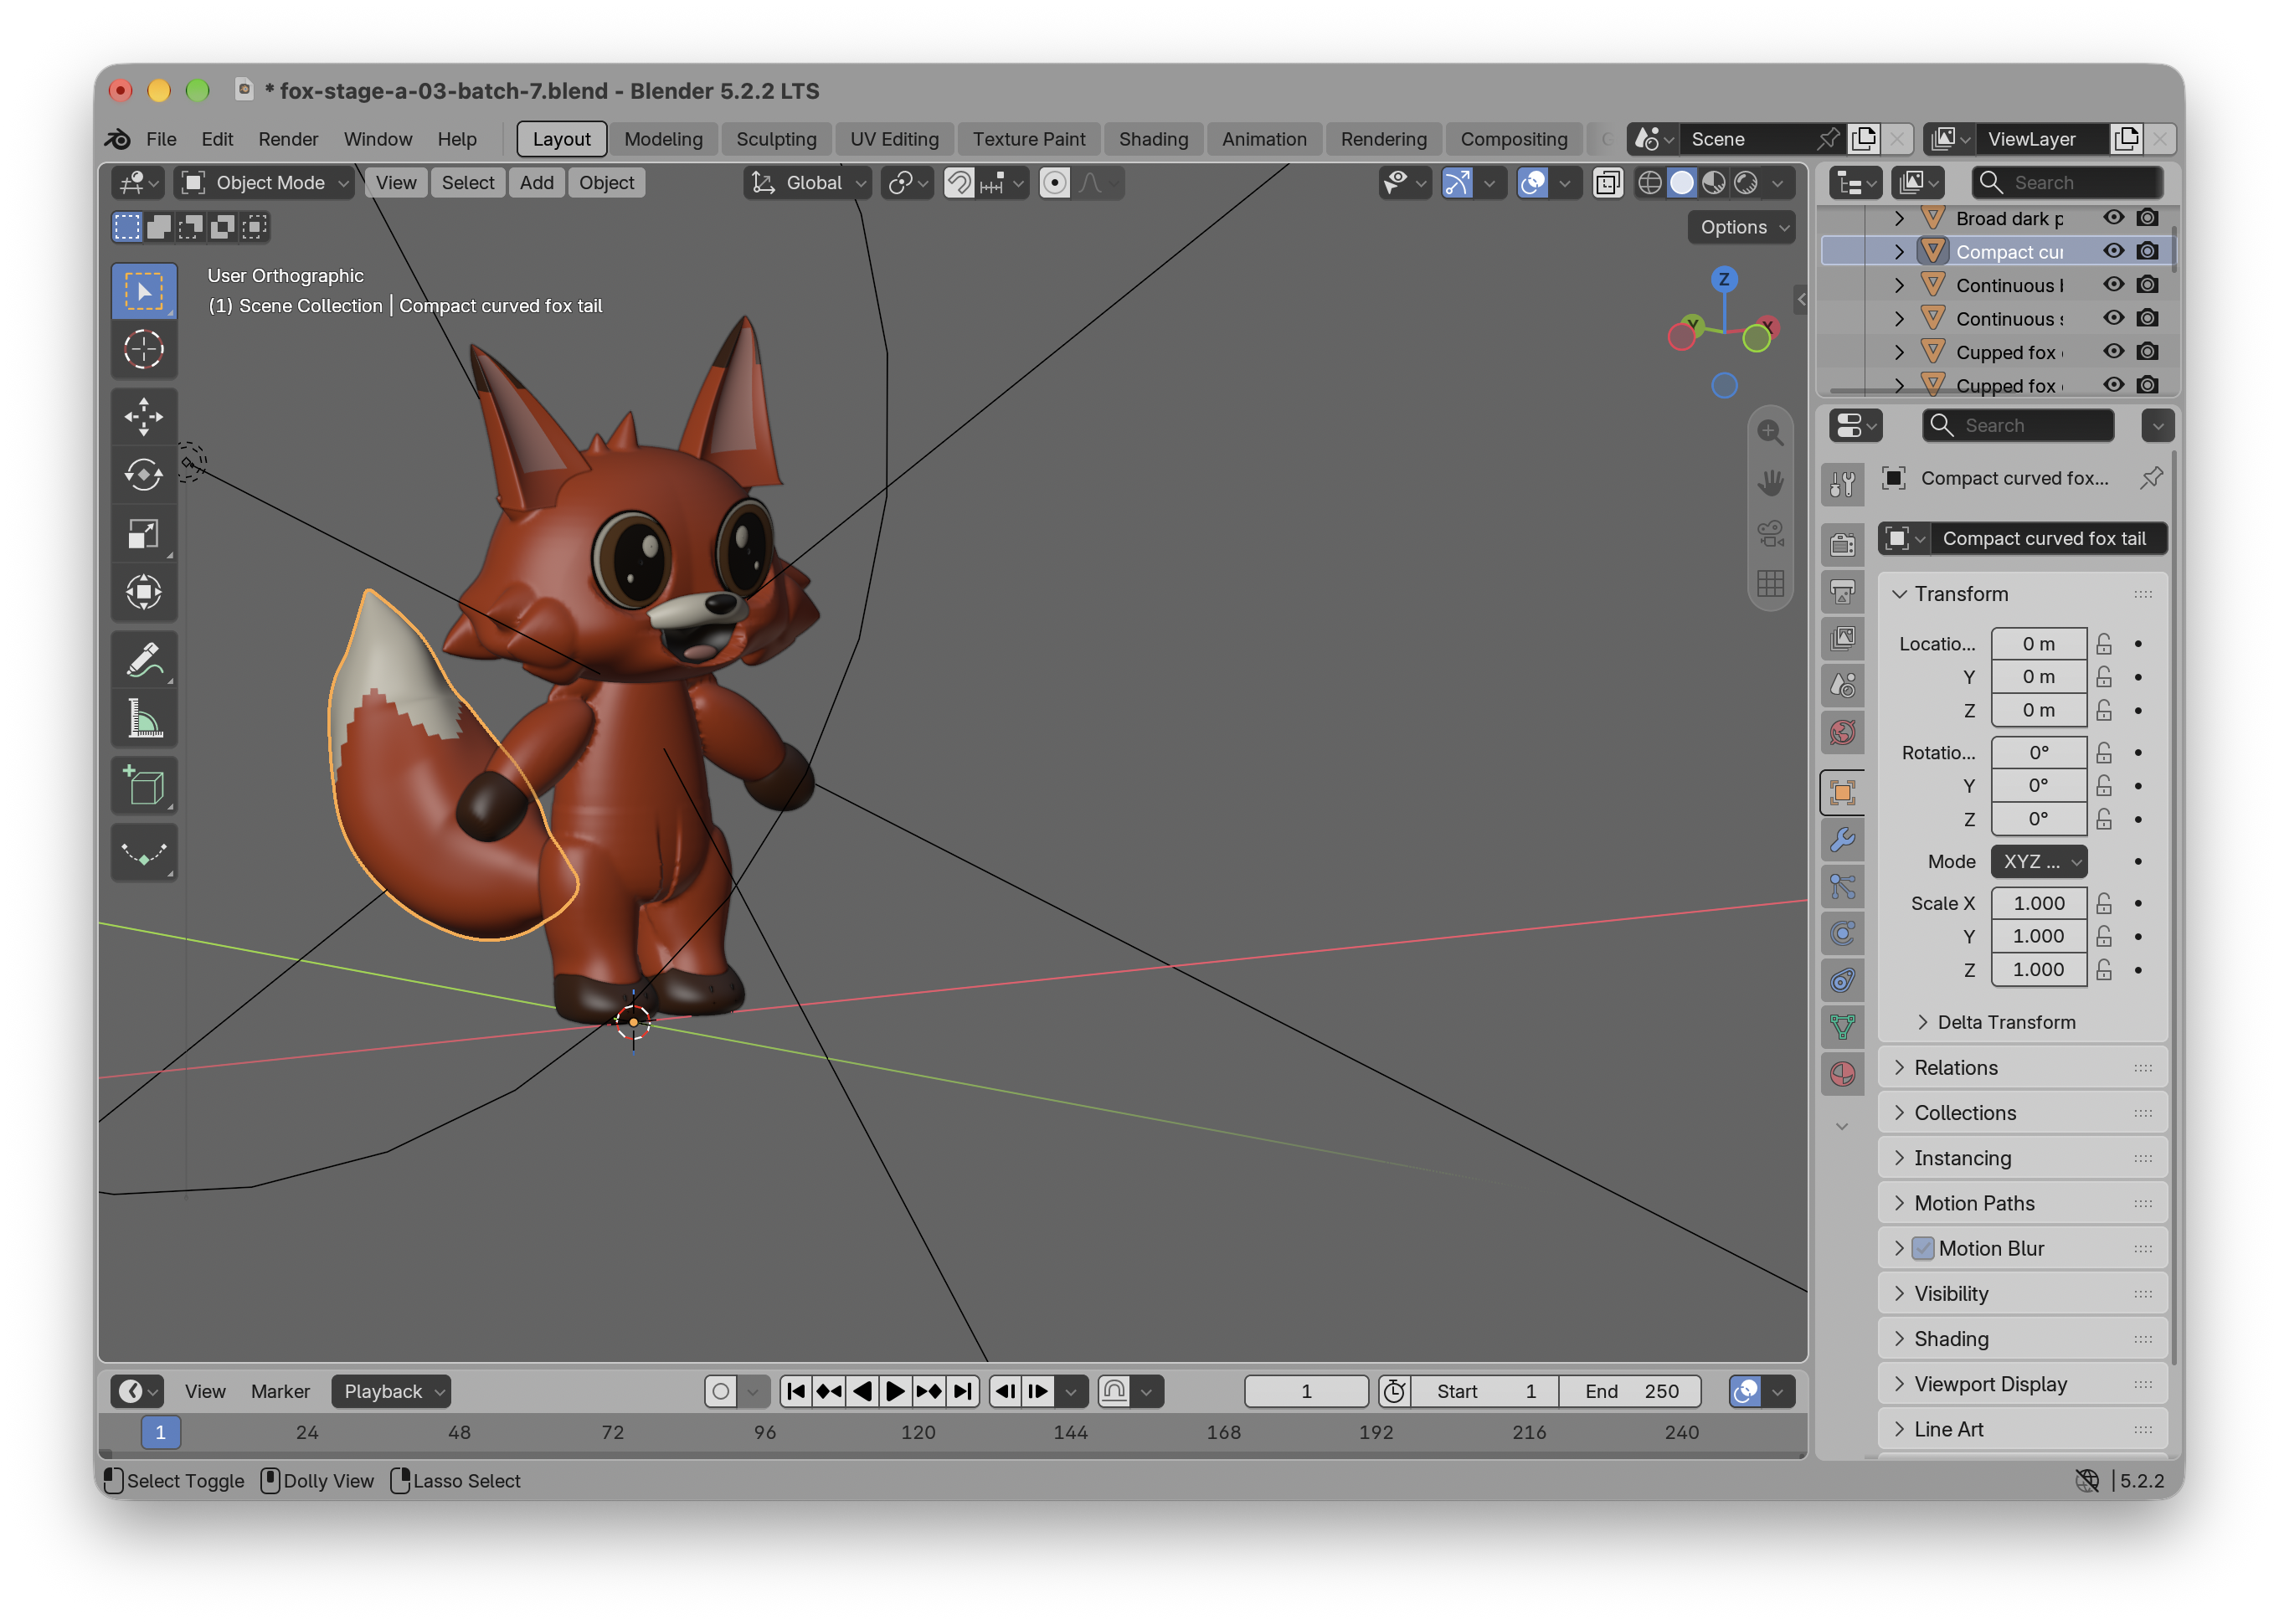Toggle eye for Compact curved fox tail
Screen dimensions: 2279x1624
2113,251
